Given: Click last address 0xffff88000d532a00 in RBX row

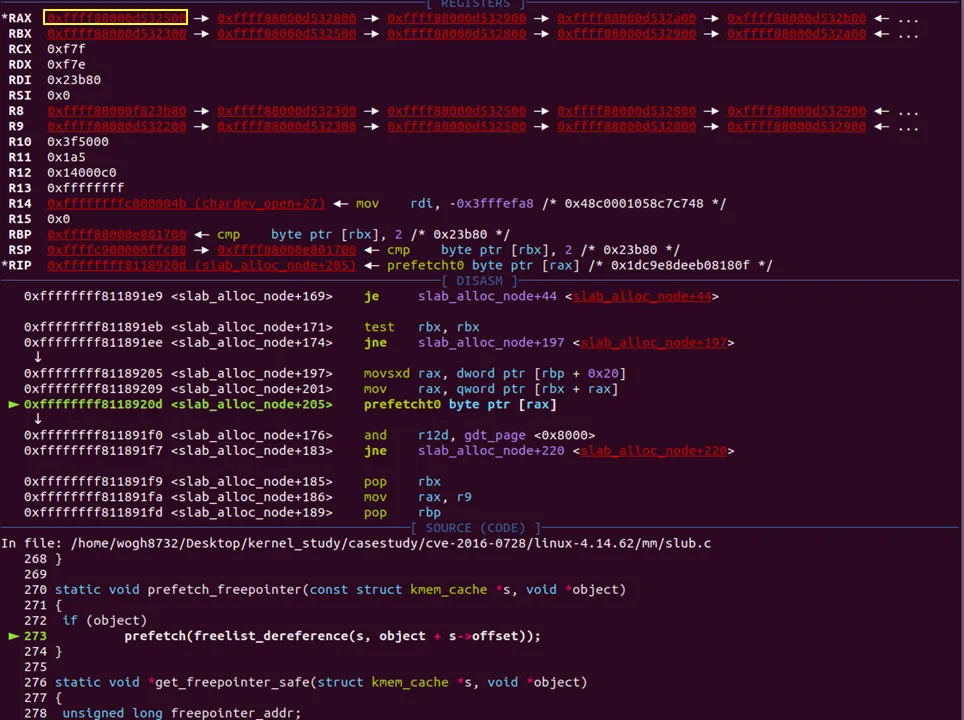Looking at the screenshot, I should point(797,33).
